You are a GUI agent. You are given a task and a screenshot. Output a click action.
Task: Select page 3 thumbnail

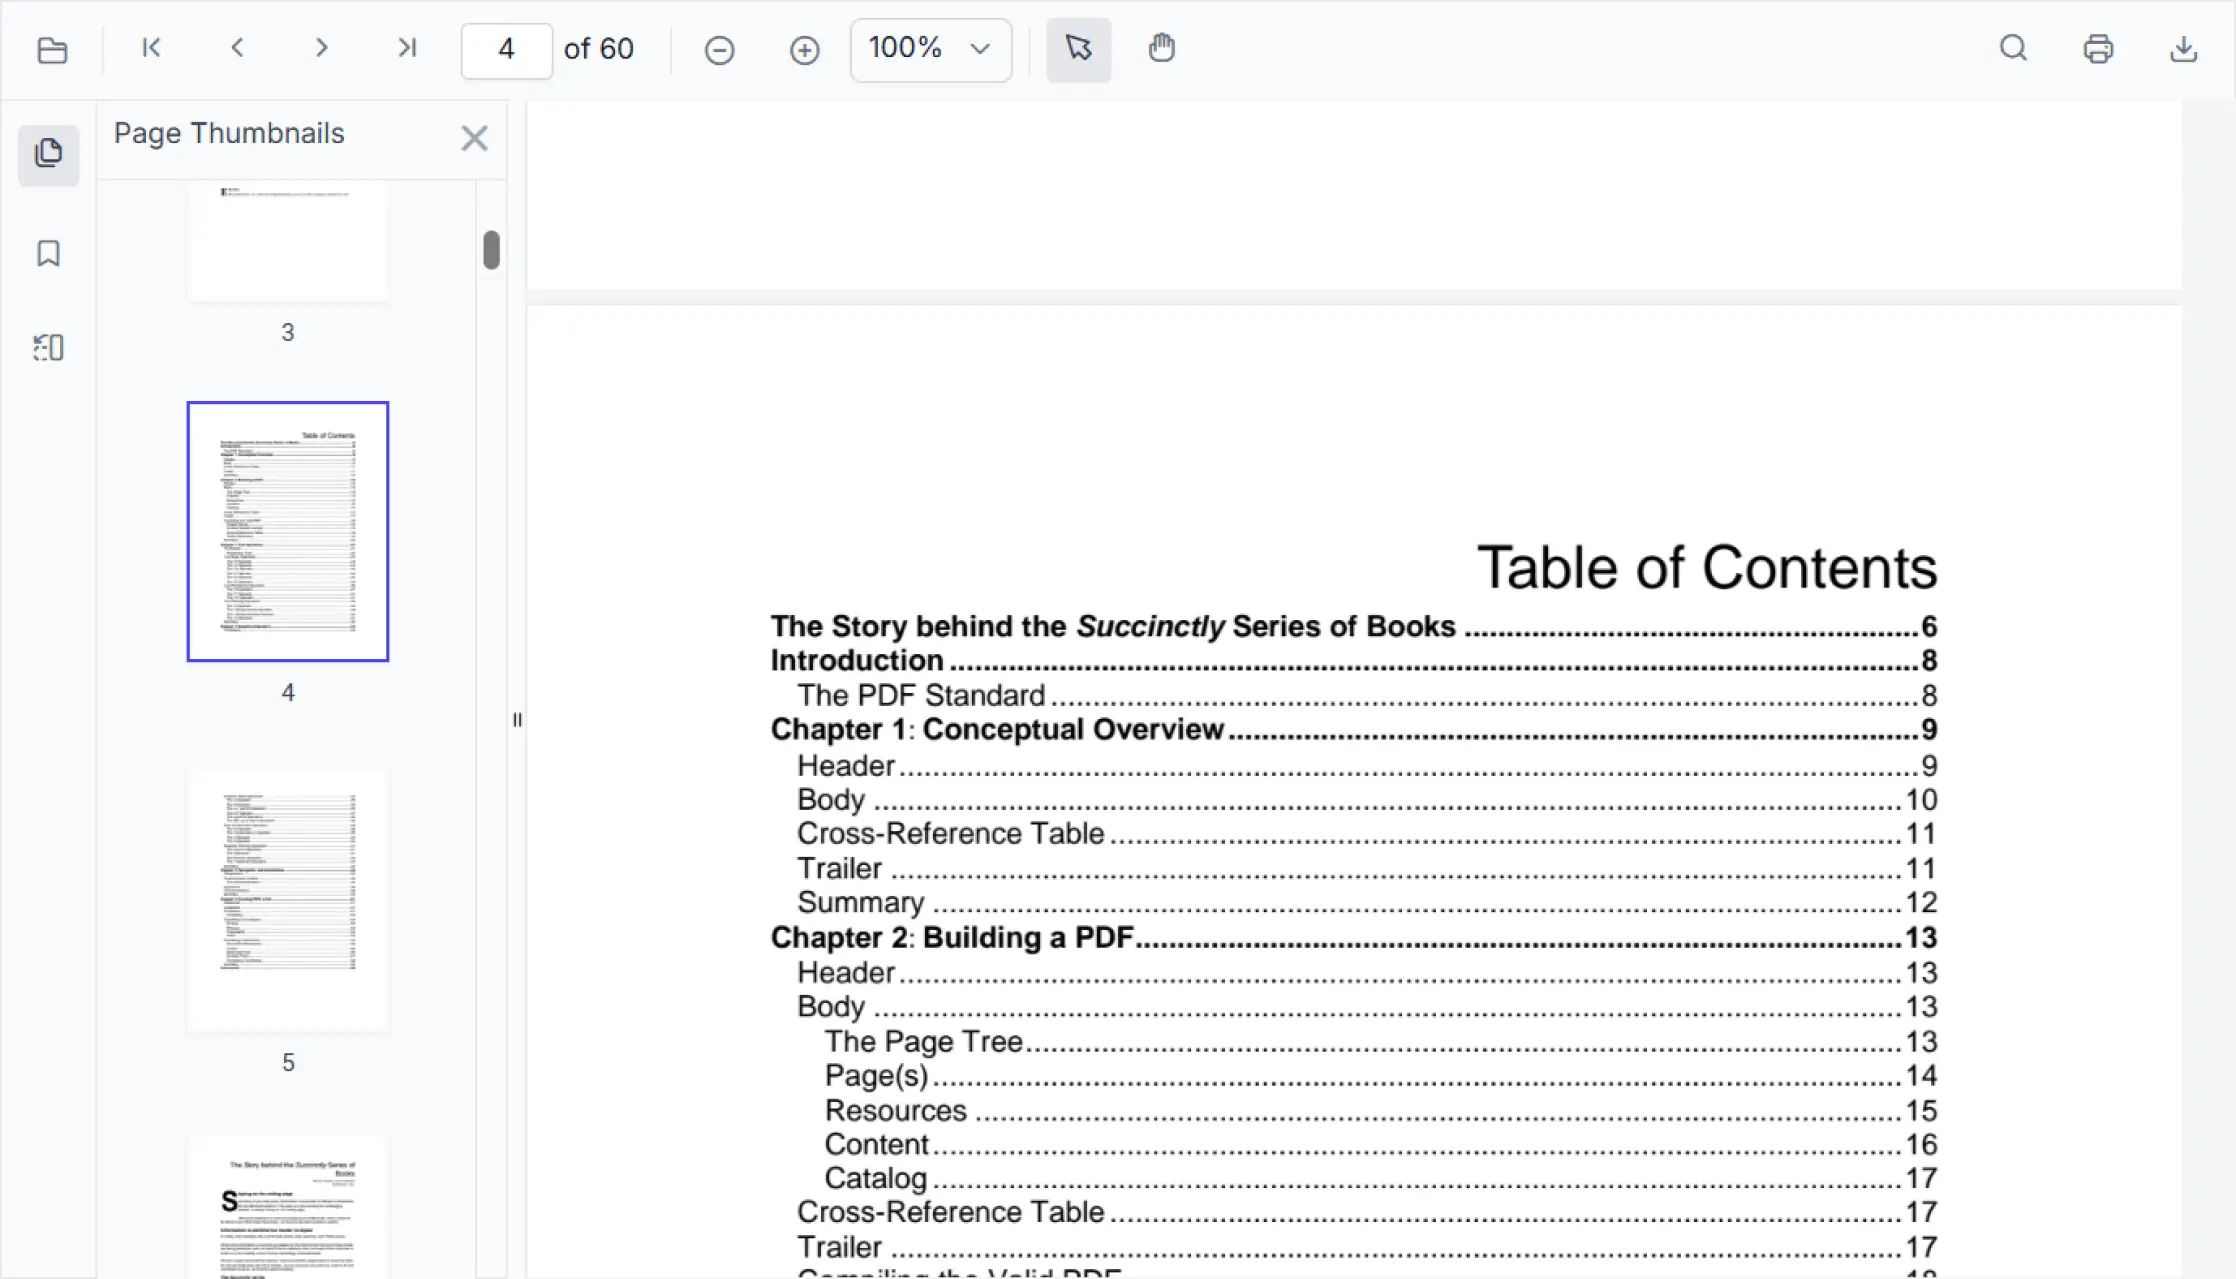tap(288, 242)
